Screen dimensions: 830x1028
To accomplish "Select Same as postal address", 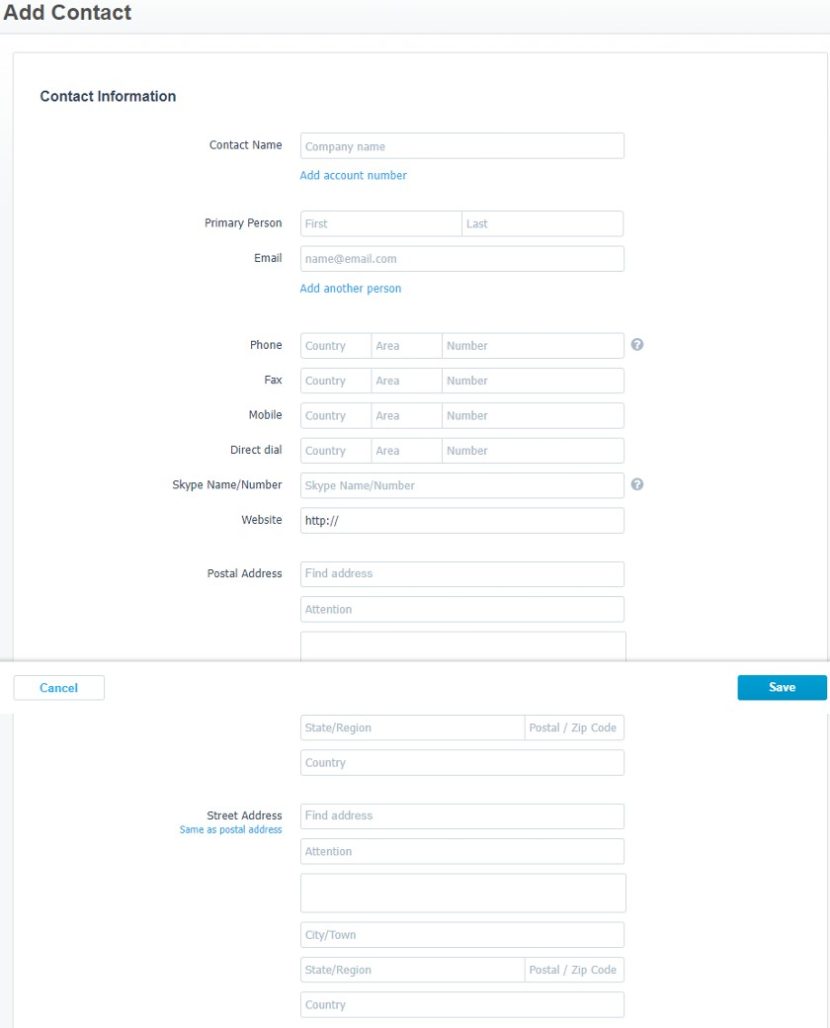I will click(x=230, y=829).
